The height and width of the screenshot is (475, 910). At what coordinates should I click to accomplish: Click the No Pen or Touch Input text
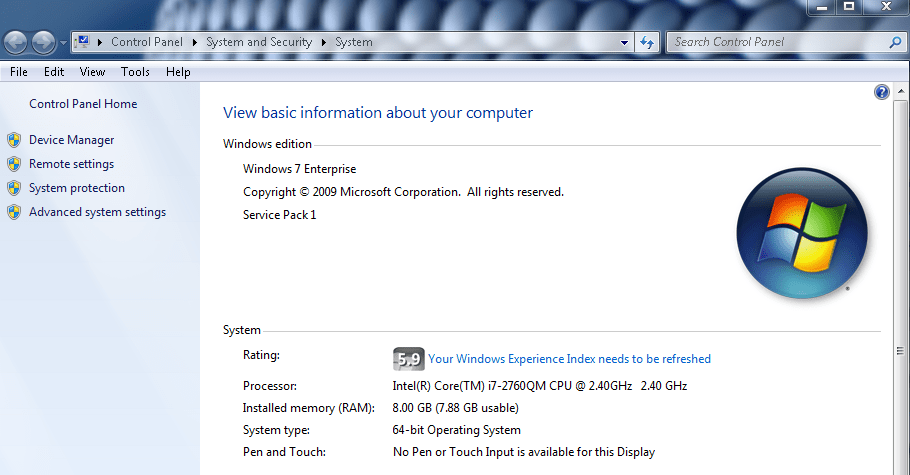click(x=523, y=452)
